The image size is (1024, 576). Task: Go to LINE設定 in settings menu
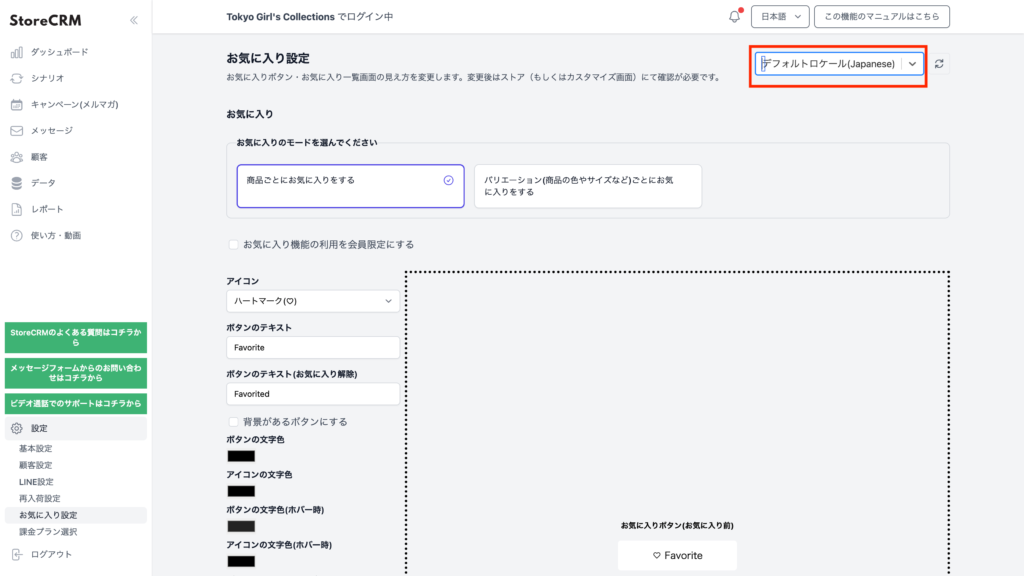point(36,482)
